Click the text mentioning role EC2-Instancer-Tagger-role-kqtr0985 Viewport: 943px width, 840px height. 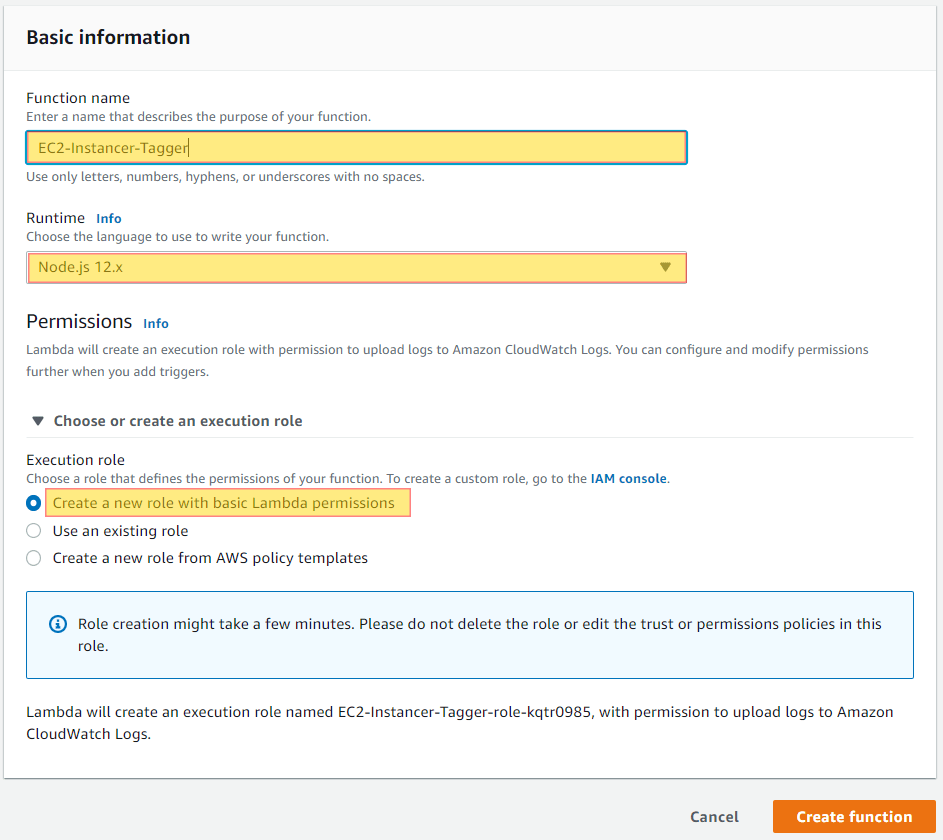459,723
